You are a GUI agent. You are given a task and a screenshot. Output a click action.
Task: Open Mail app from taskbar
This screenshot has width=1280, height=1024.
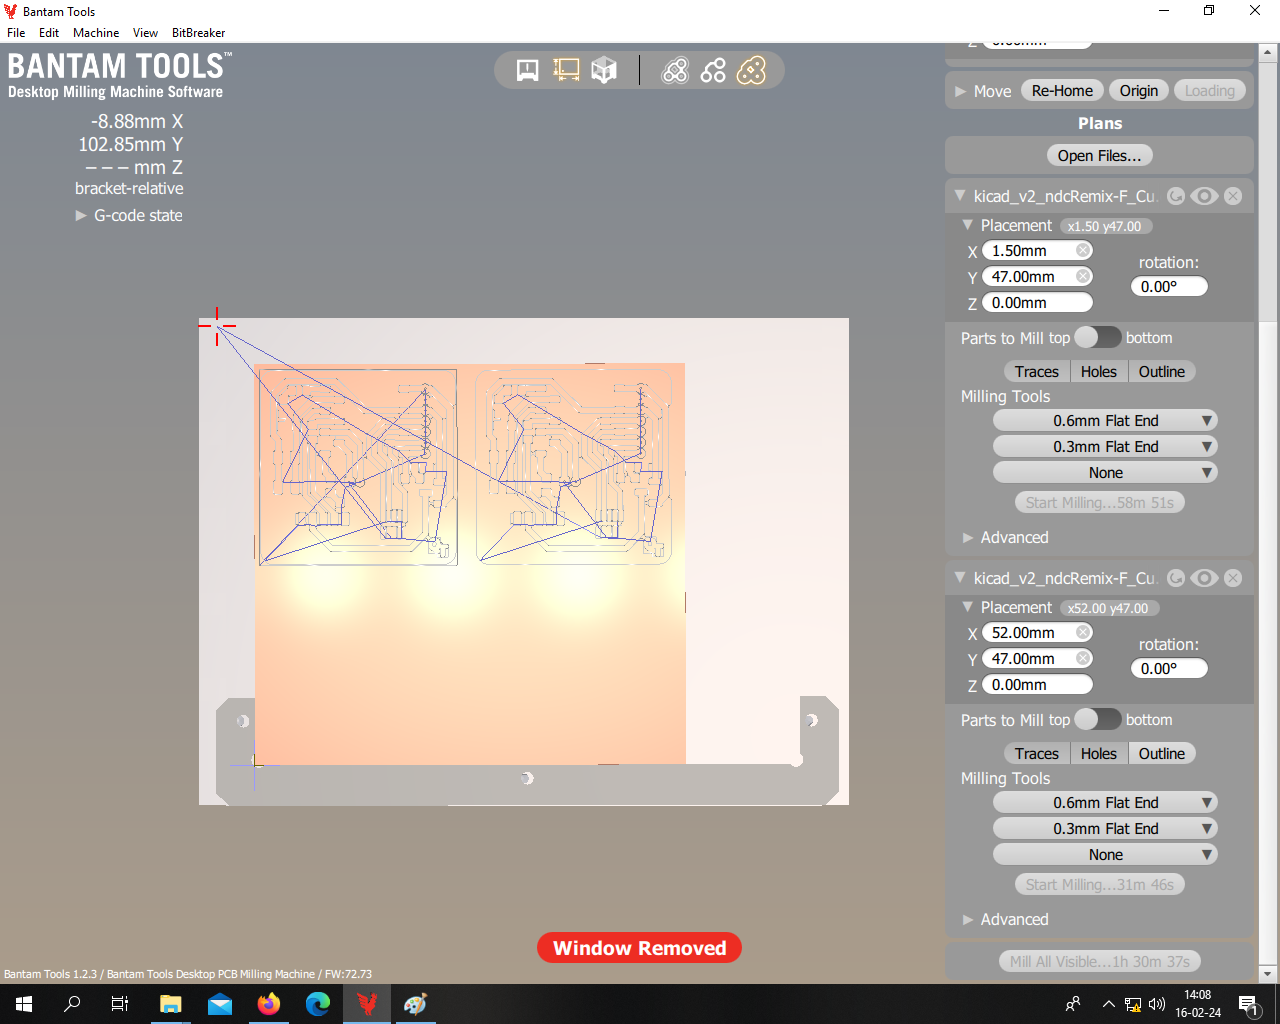(220, 1004)
